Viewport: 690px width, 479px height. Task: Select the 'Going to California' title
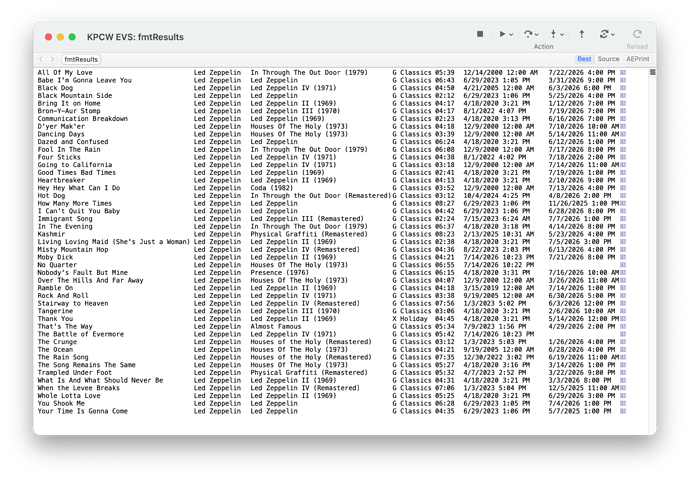point(75,165)
